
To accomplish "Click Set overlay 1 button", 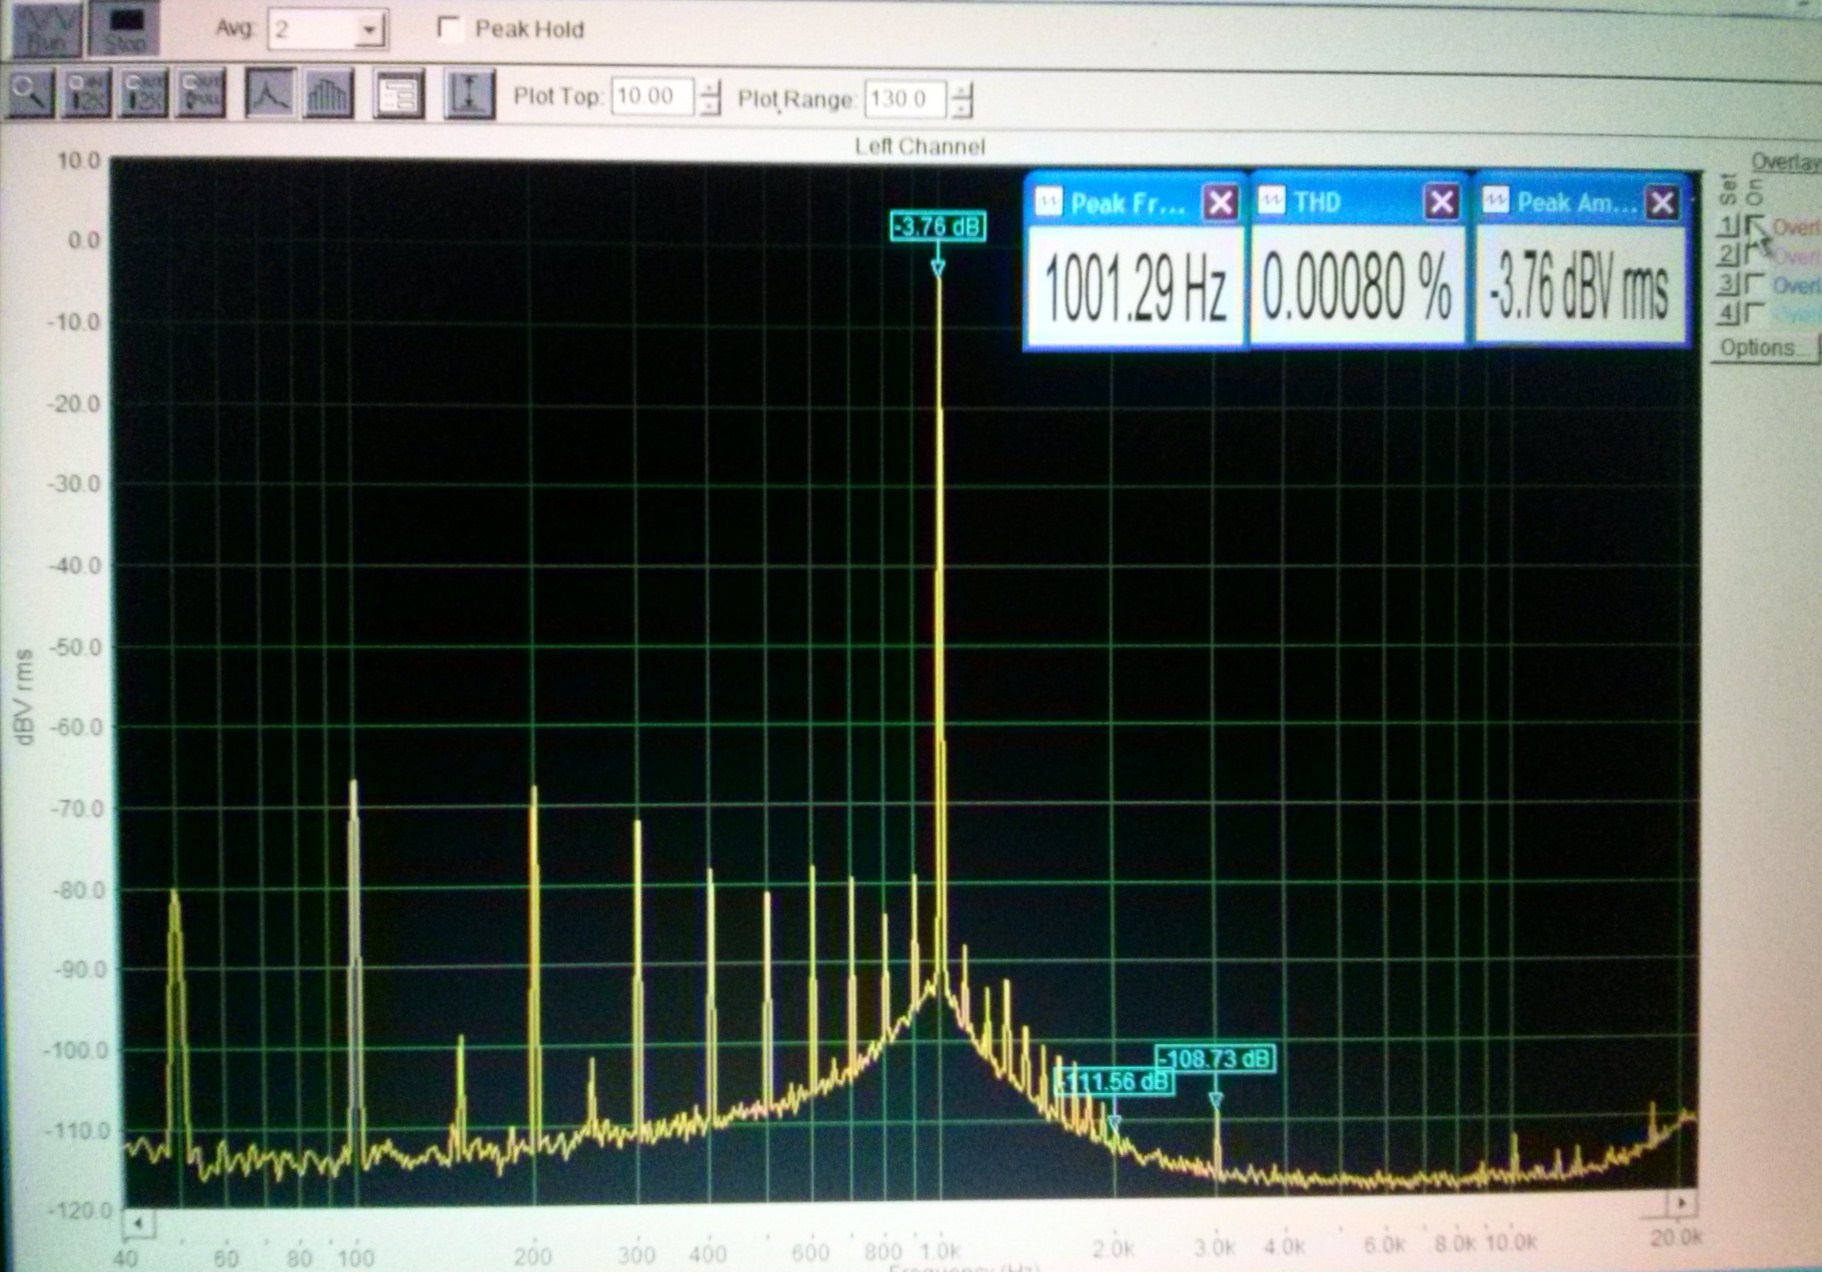I will [x=1728, y=225].
